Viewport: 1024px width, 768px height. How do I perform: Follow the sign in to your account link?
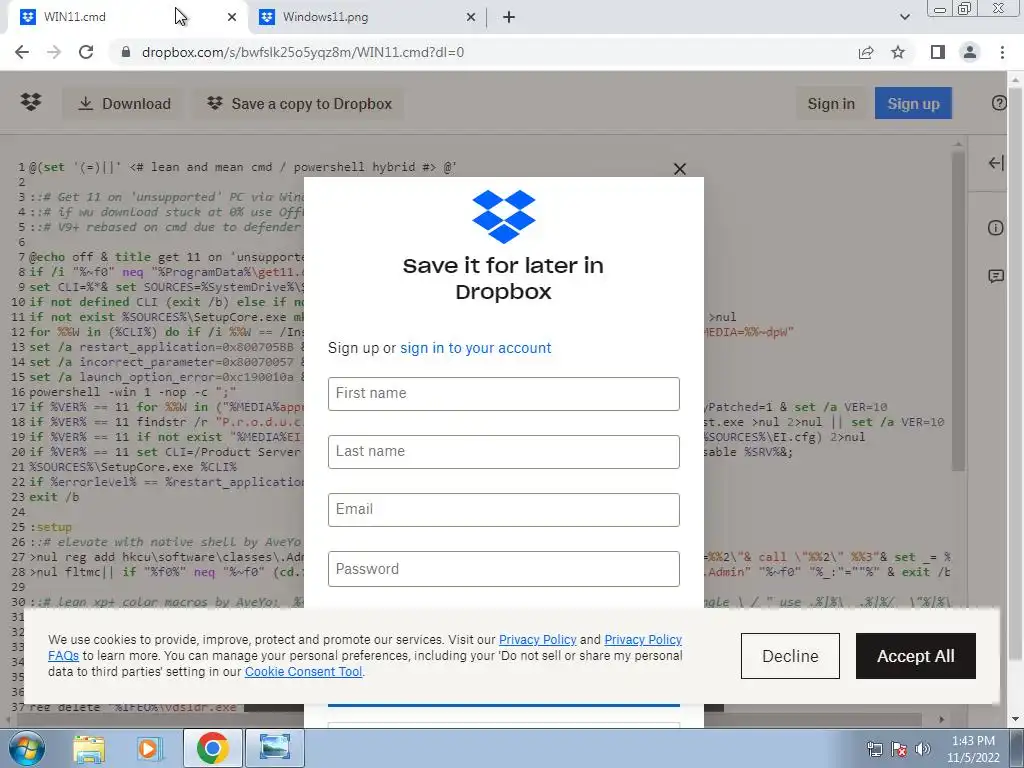click(475, 348)
